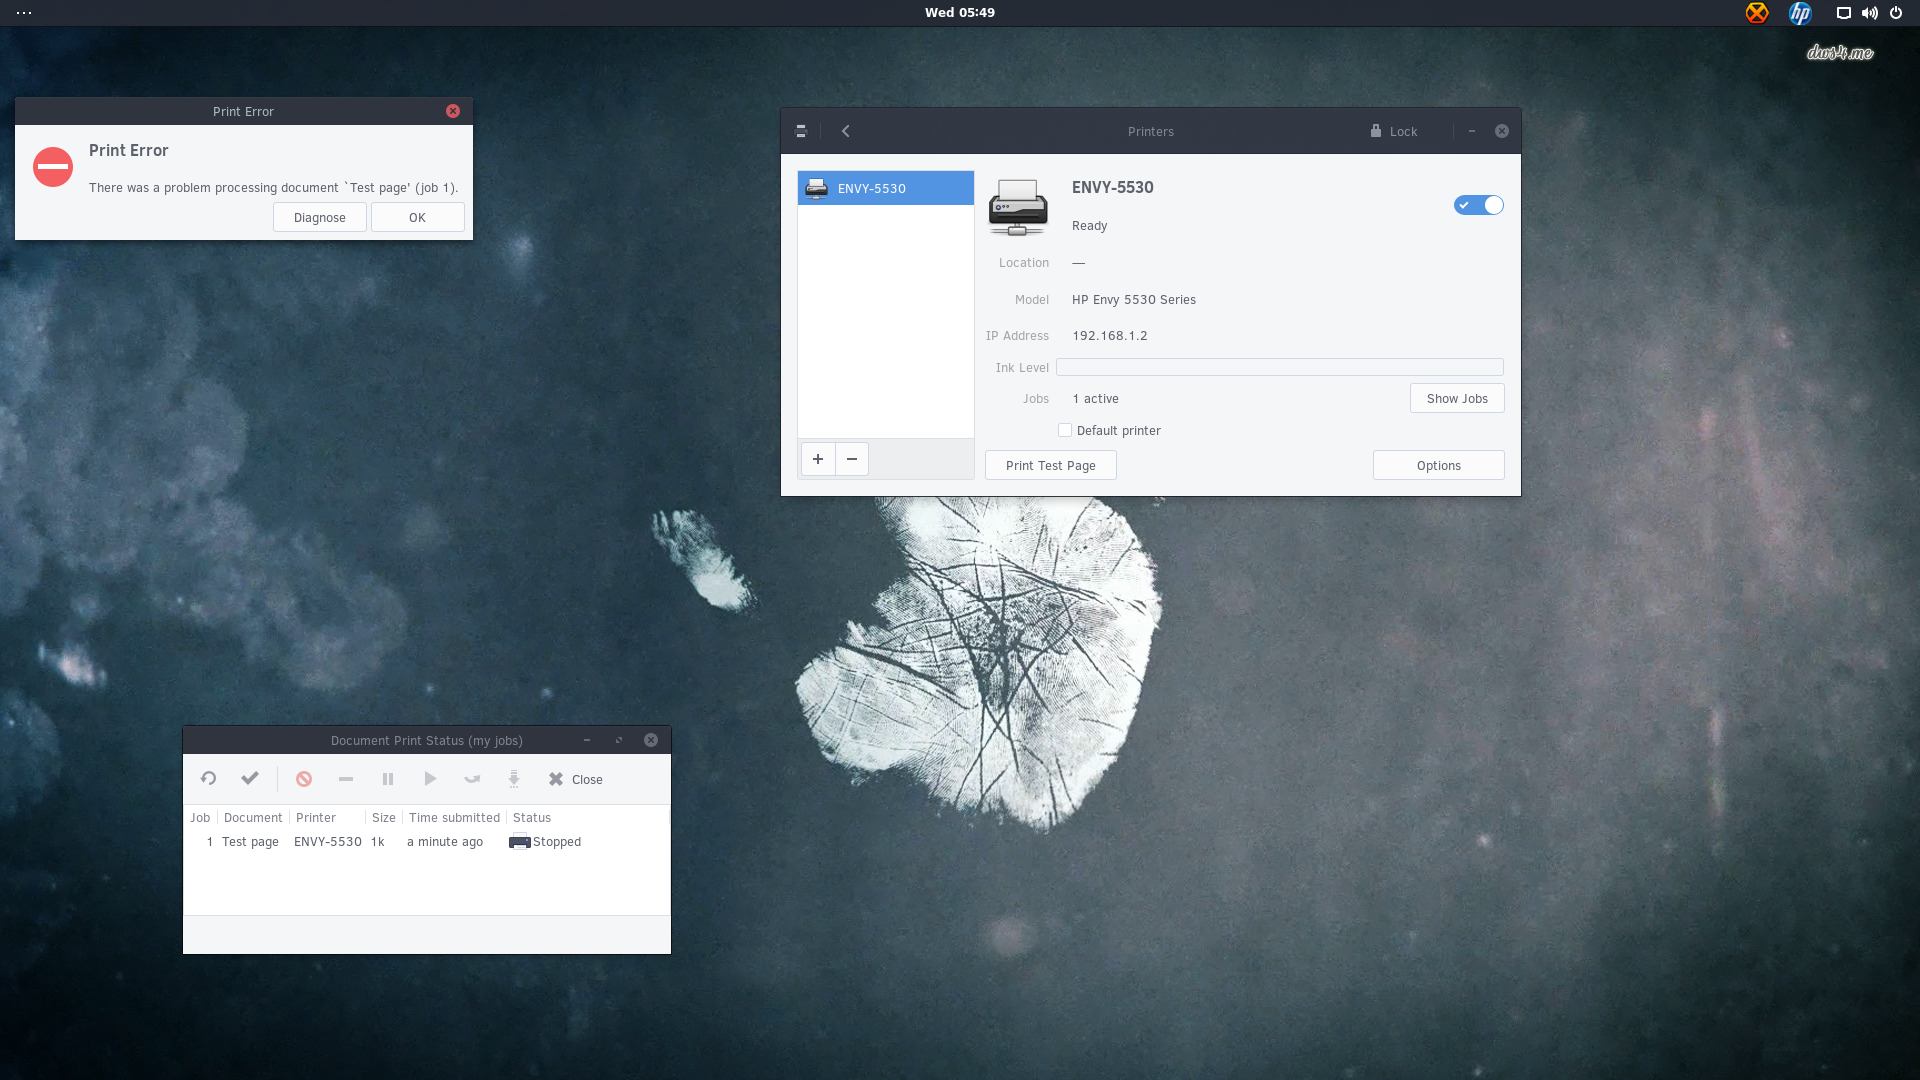This screenshot has width=1920, height=1080.
Task: Click Close in the print status toolbar
Action: tap(576, 779)
